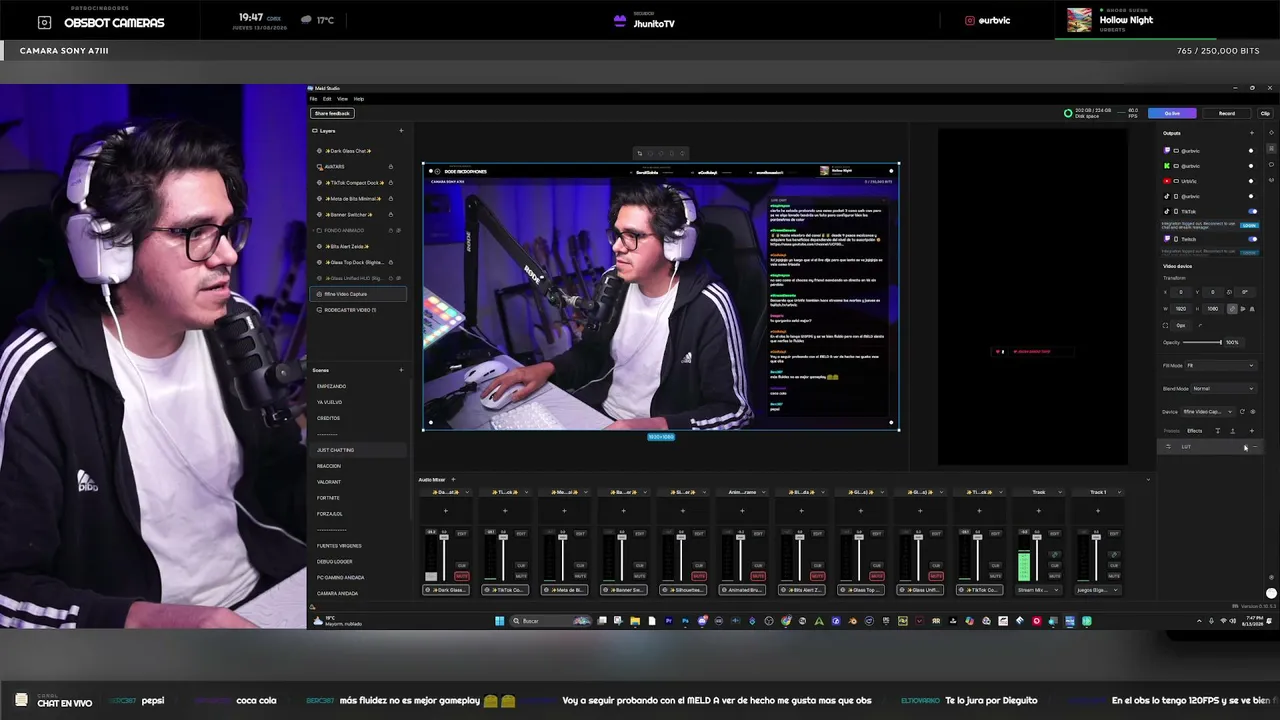Open the Fill Mode dropdown
Image resolution: width=1280 pixels, height=720 pixels.
(1220, 366)
